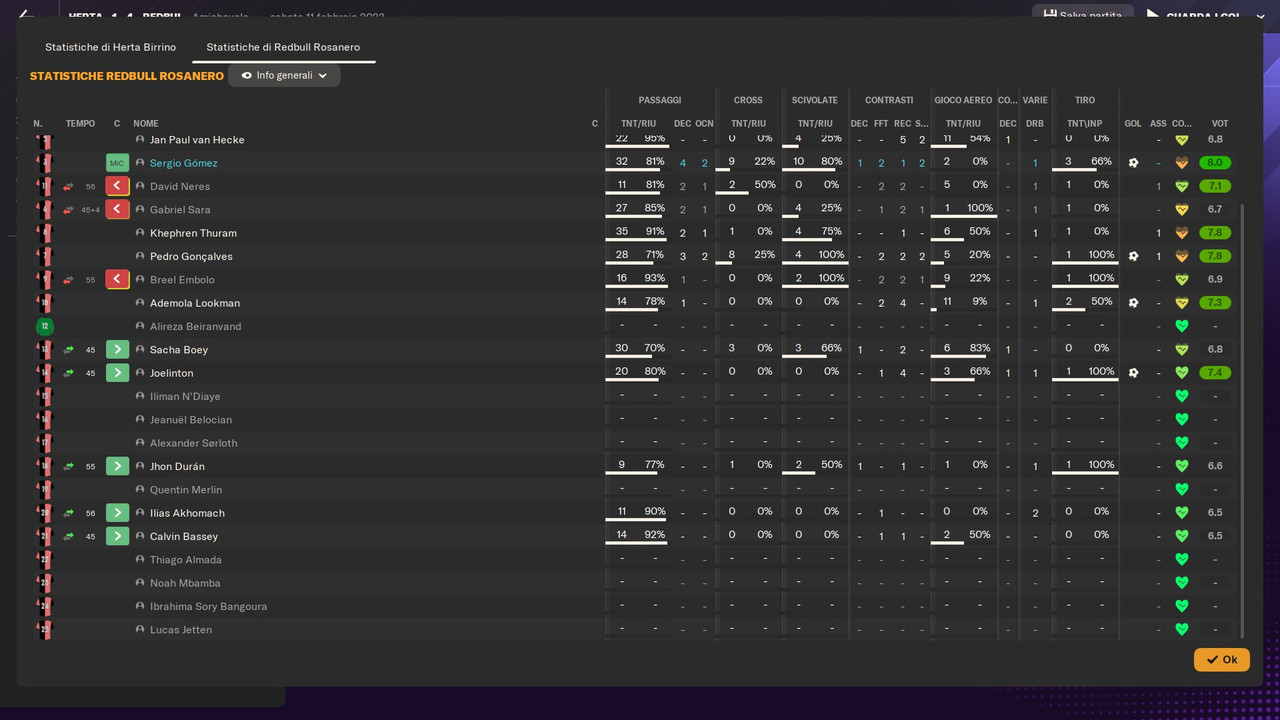The height and width of the screenshot is (720, 1280).
Task: Sort by NOME column header
Action: coord(146,124)
